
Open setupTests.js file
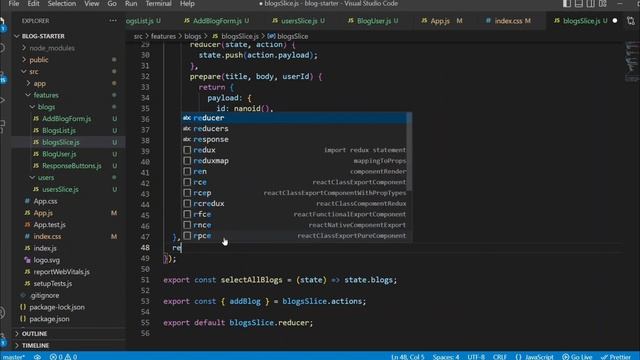53,284
